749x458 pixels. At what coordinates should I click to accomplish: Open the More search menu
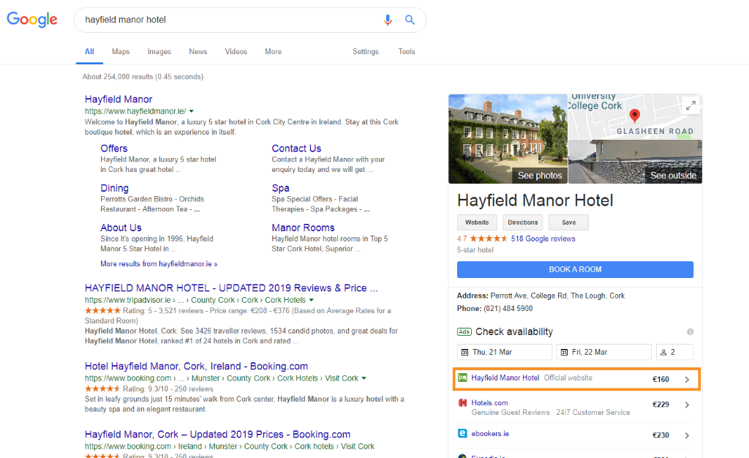coord(273,52)
